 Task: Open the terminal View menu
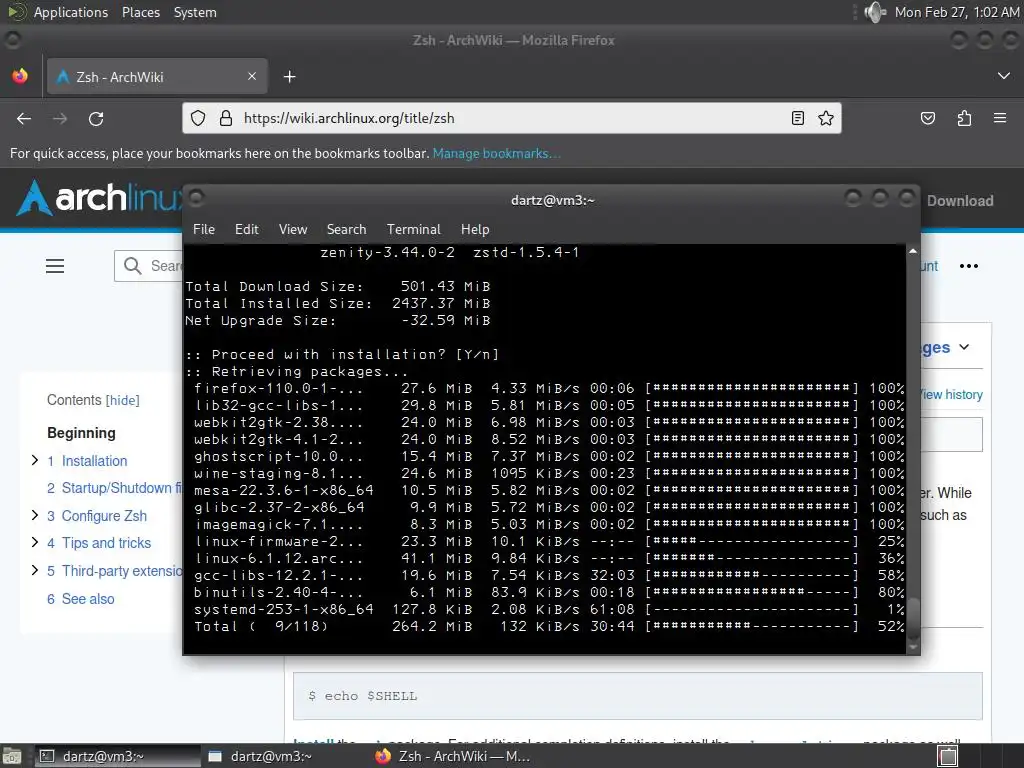tap(293, 229)
